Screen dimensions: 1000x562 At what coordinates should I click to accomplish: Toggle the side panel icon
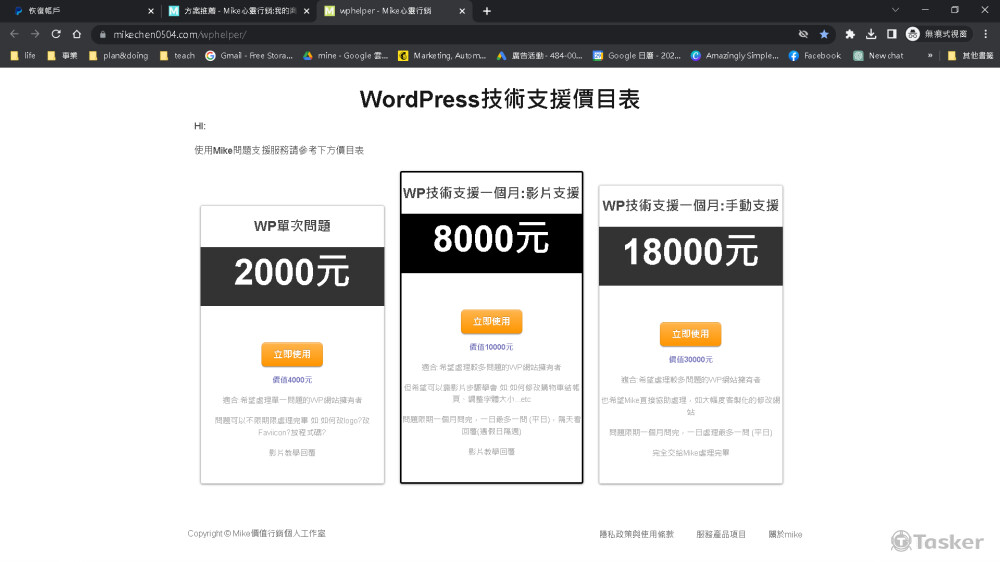pos(892,34)
